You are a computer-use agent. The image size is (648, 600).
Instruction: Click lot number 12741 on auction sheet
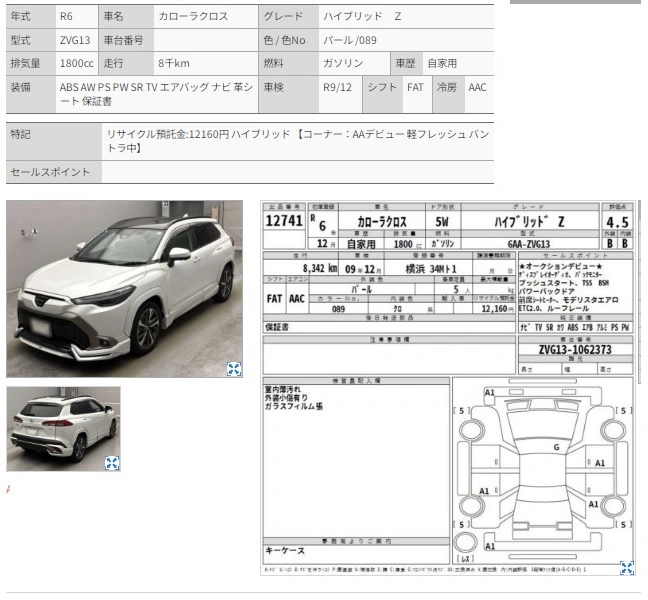pyautogui.click(x=284, y=221)
